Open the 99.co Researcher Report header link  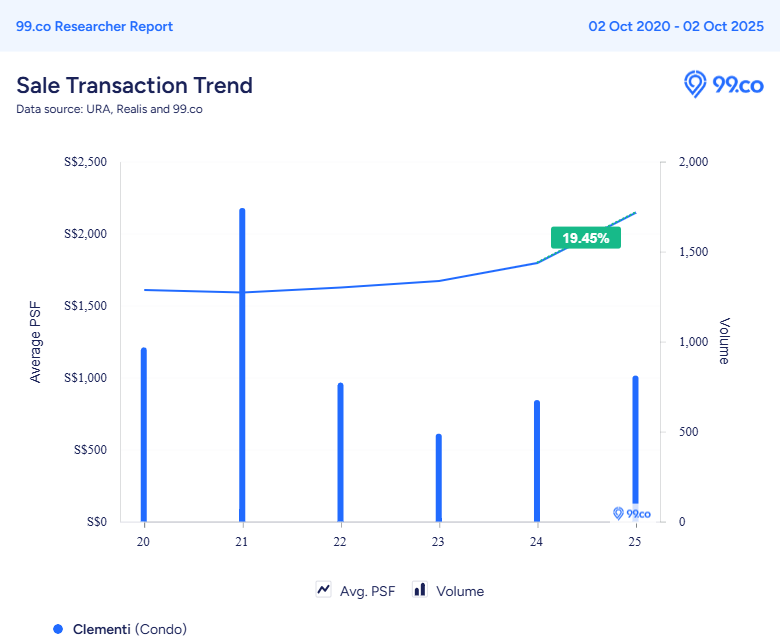click(94, 26)
